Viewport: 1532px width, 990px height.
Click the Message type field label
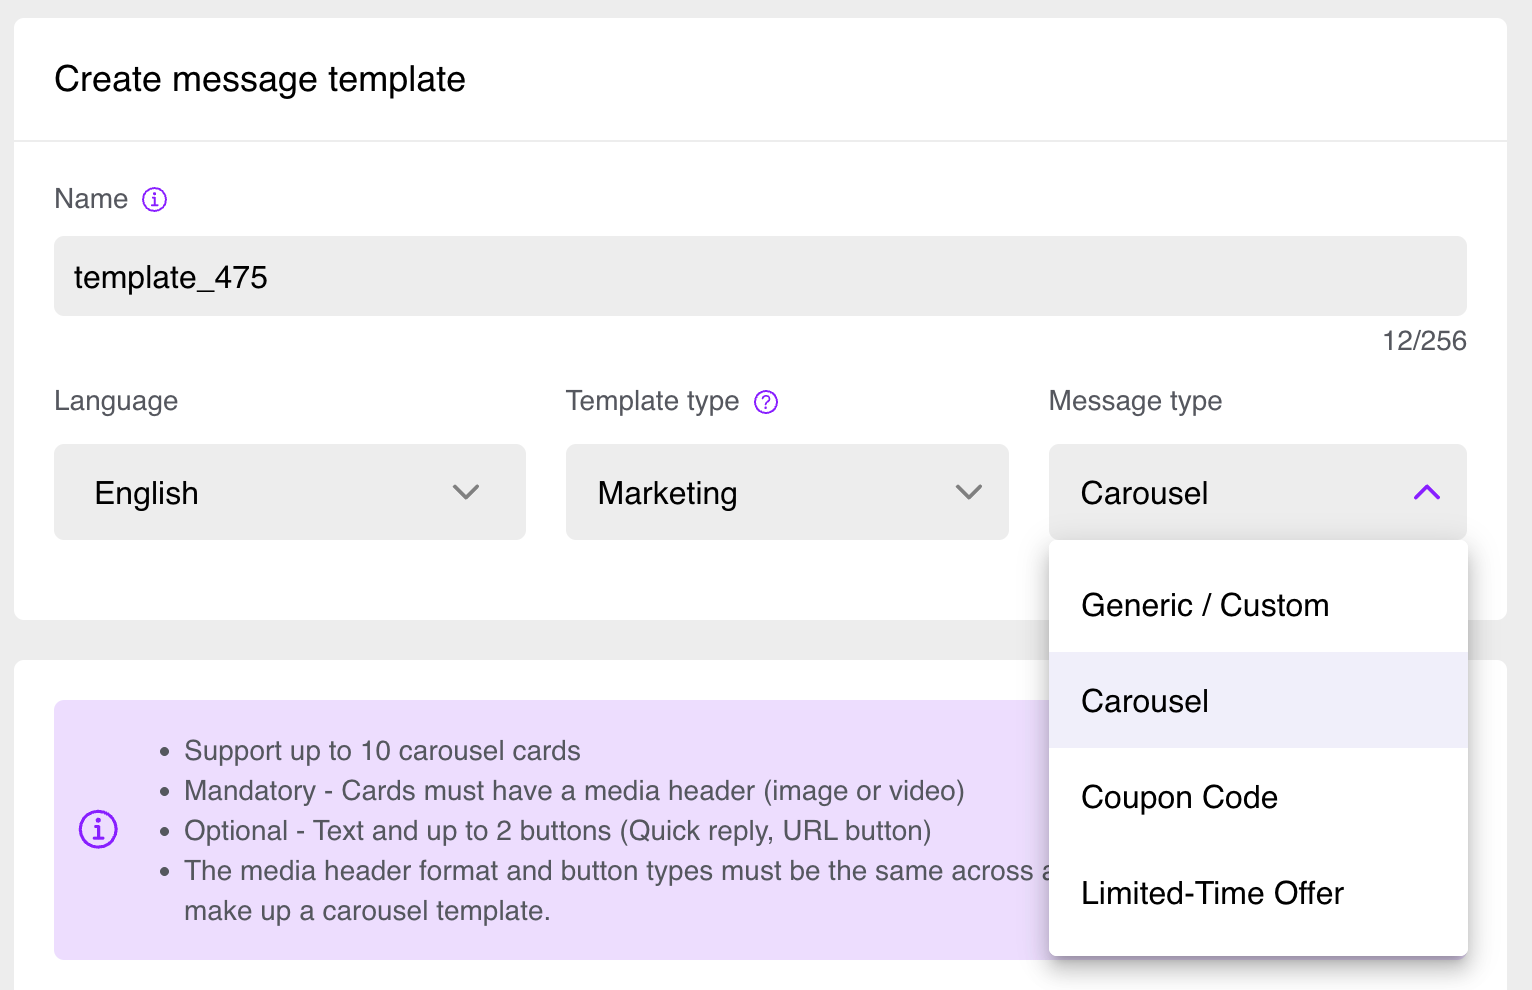1135,401
